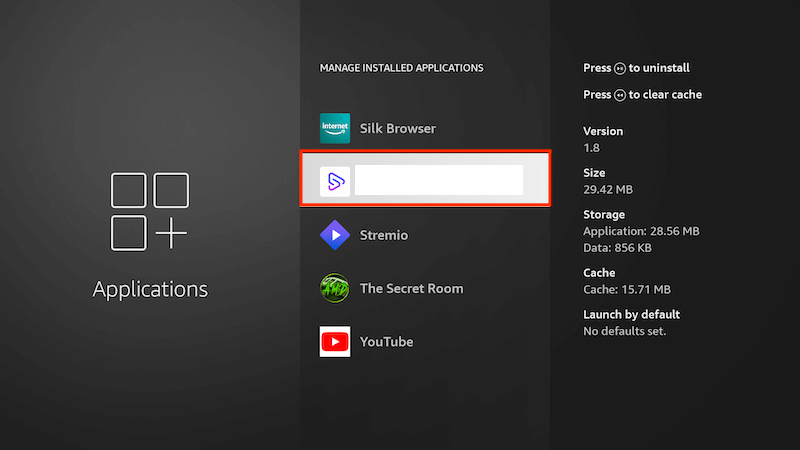800x450 pixels.
Task: Click the Applications title text
Action: pyautogui.click(x=150, y=289)
